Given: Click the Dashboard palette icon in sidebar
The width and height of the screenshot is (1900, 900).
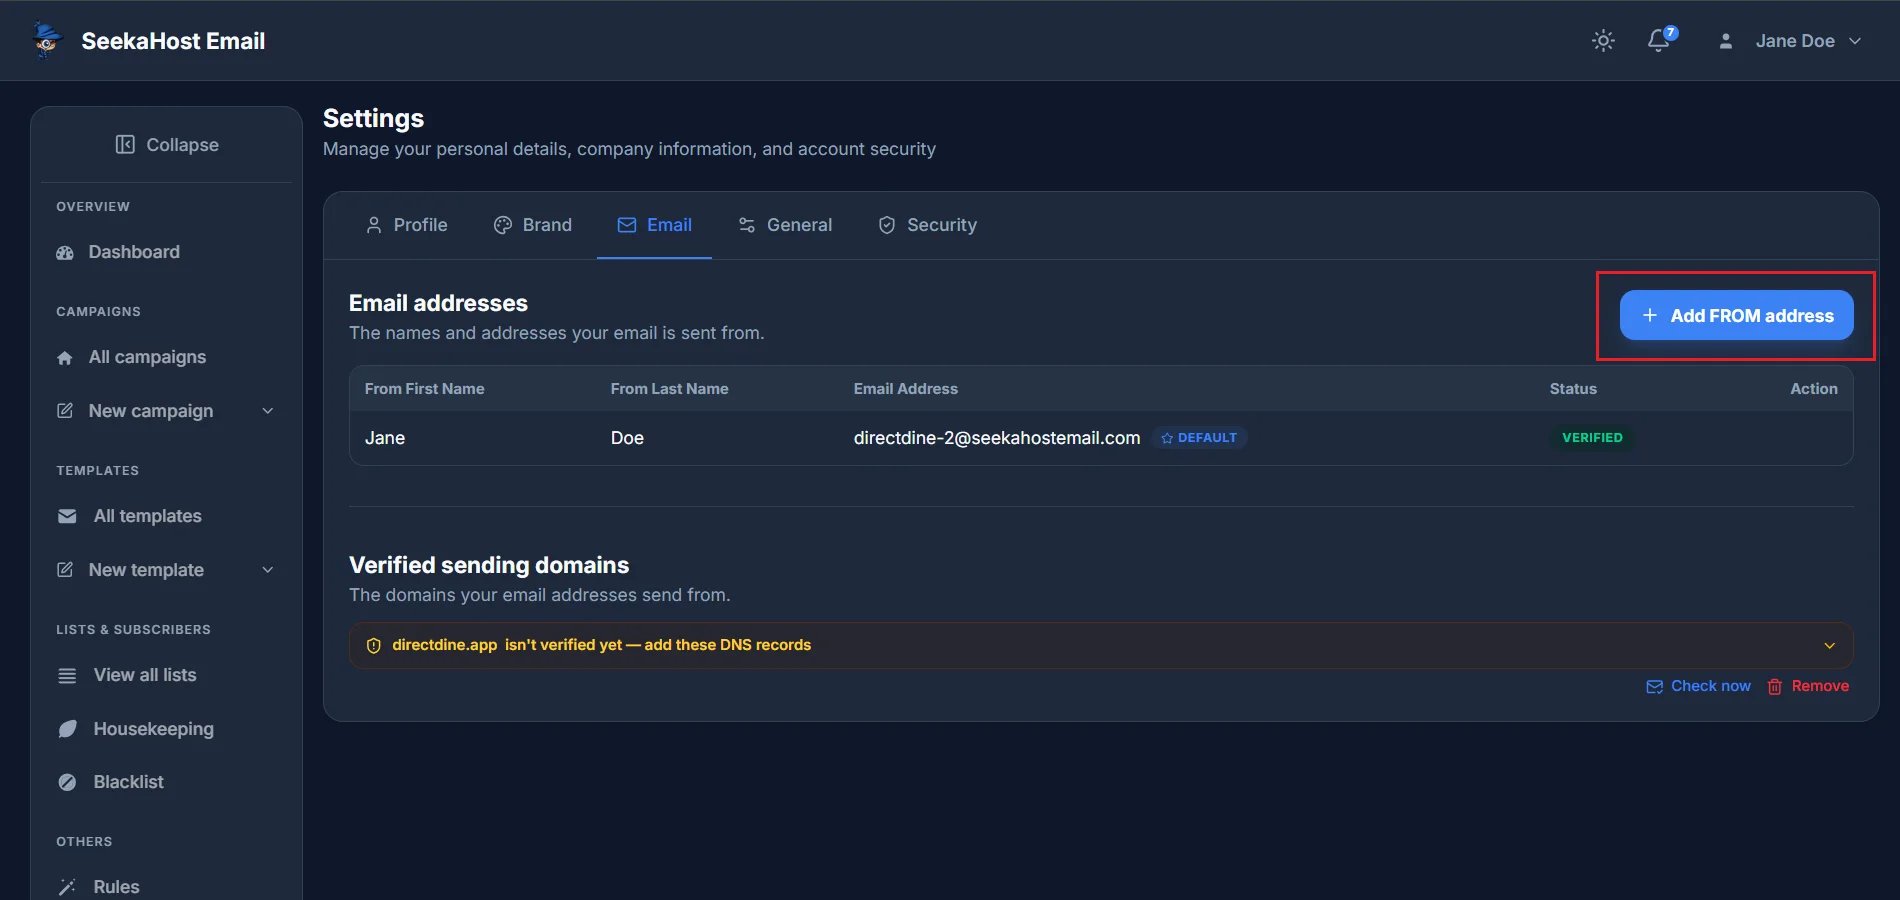Looking at the screenshot, I should (x=65, y=253).
